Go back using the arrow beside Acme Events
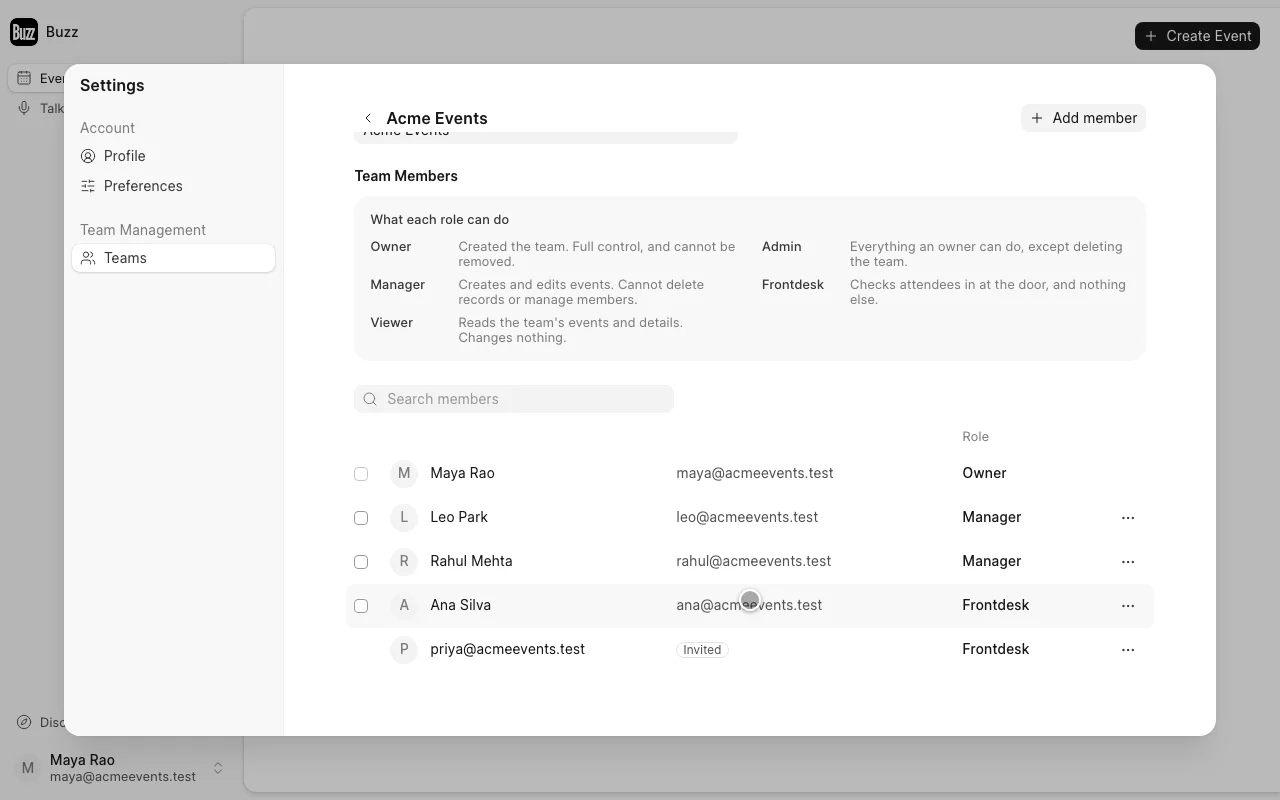The height and width of the screenshot is (800, 1280). (x=368, y=118)
